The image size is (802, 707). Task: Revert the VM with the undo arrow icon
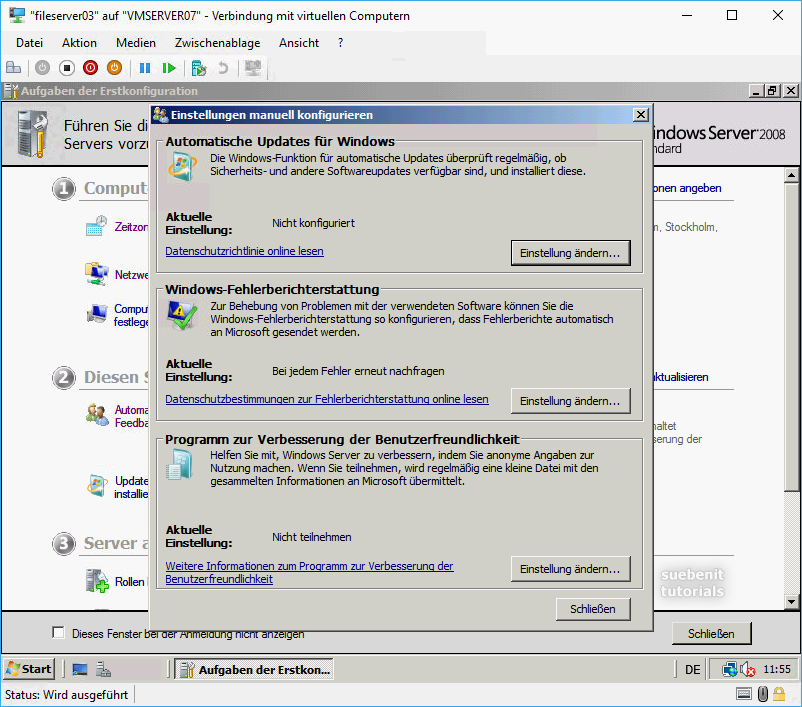222,68
